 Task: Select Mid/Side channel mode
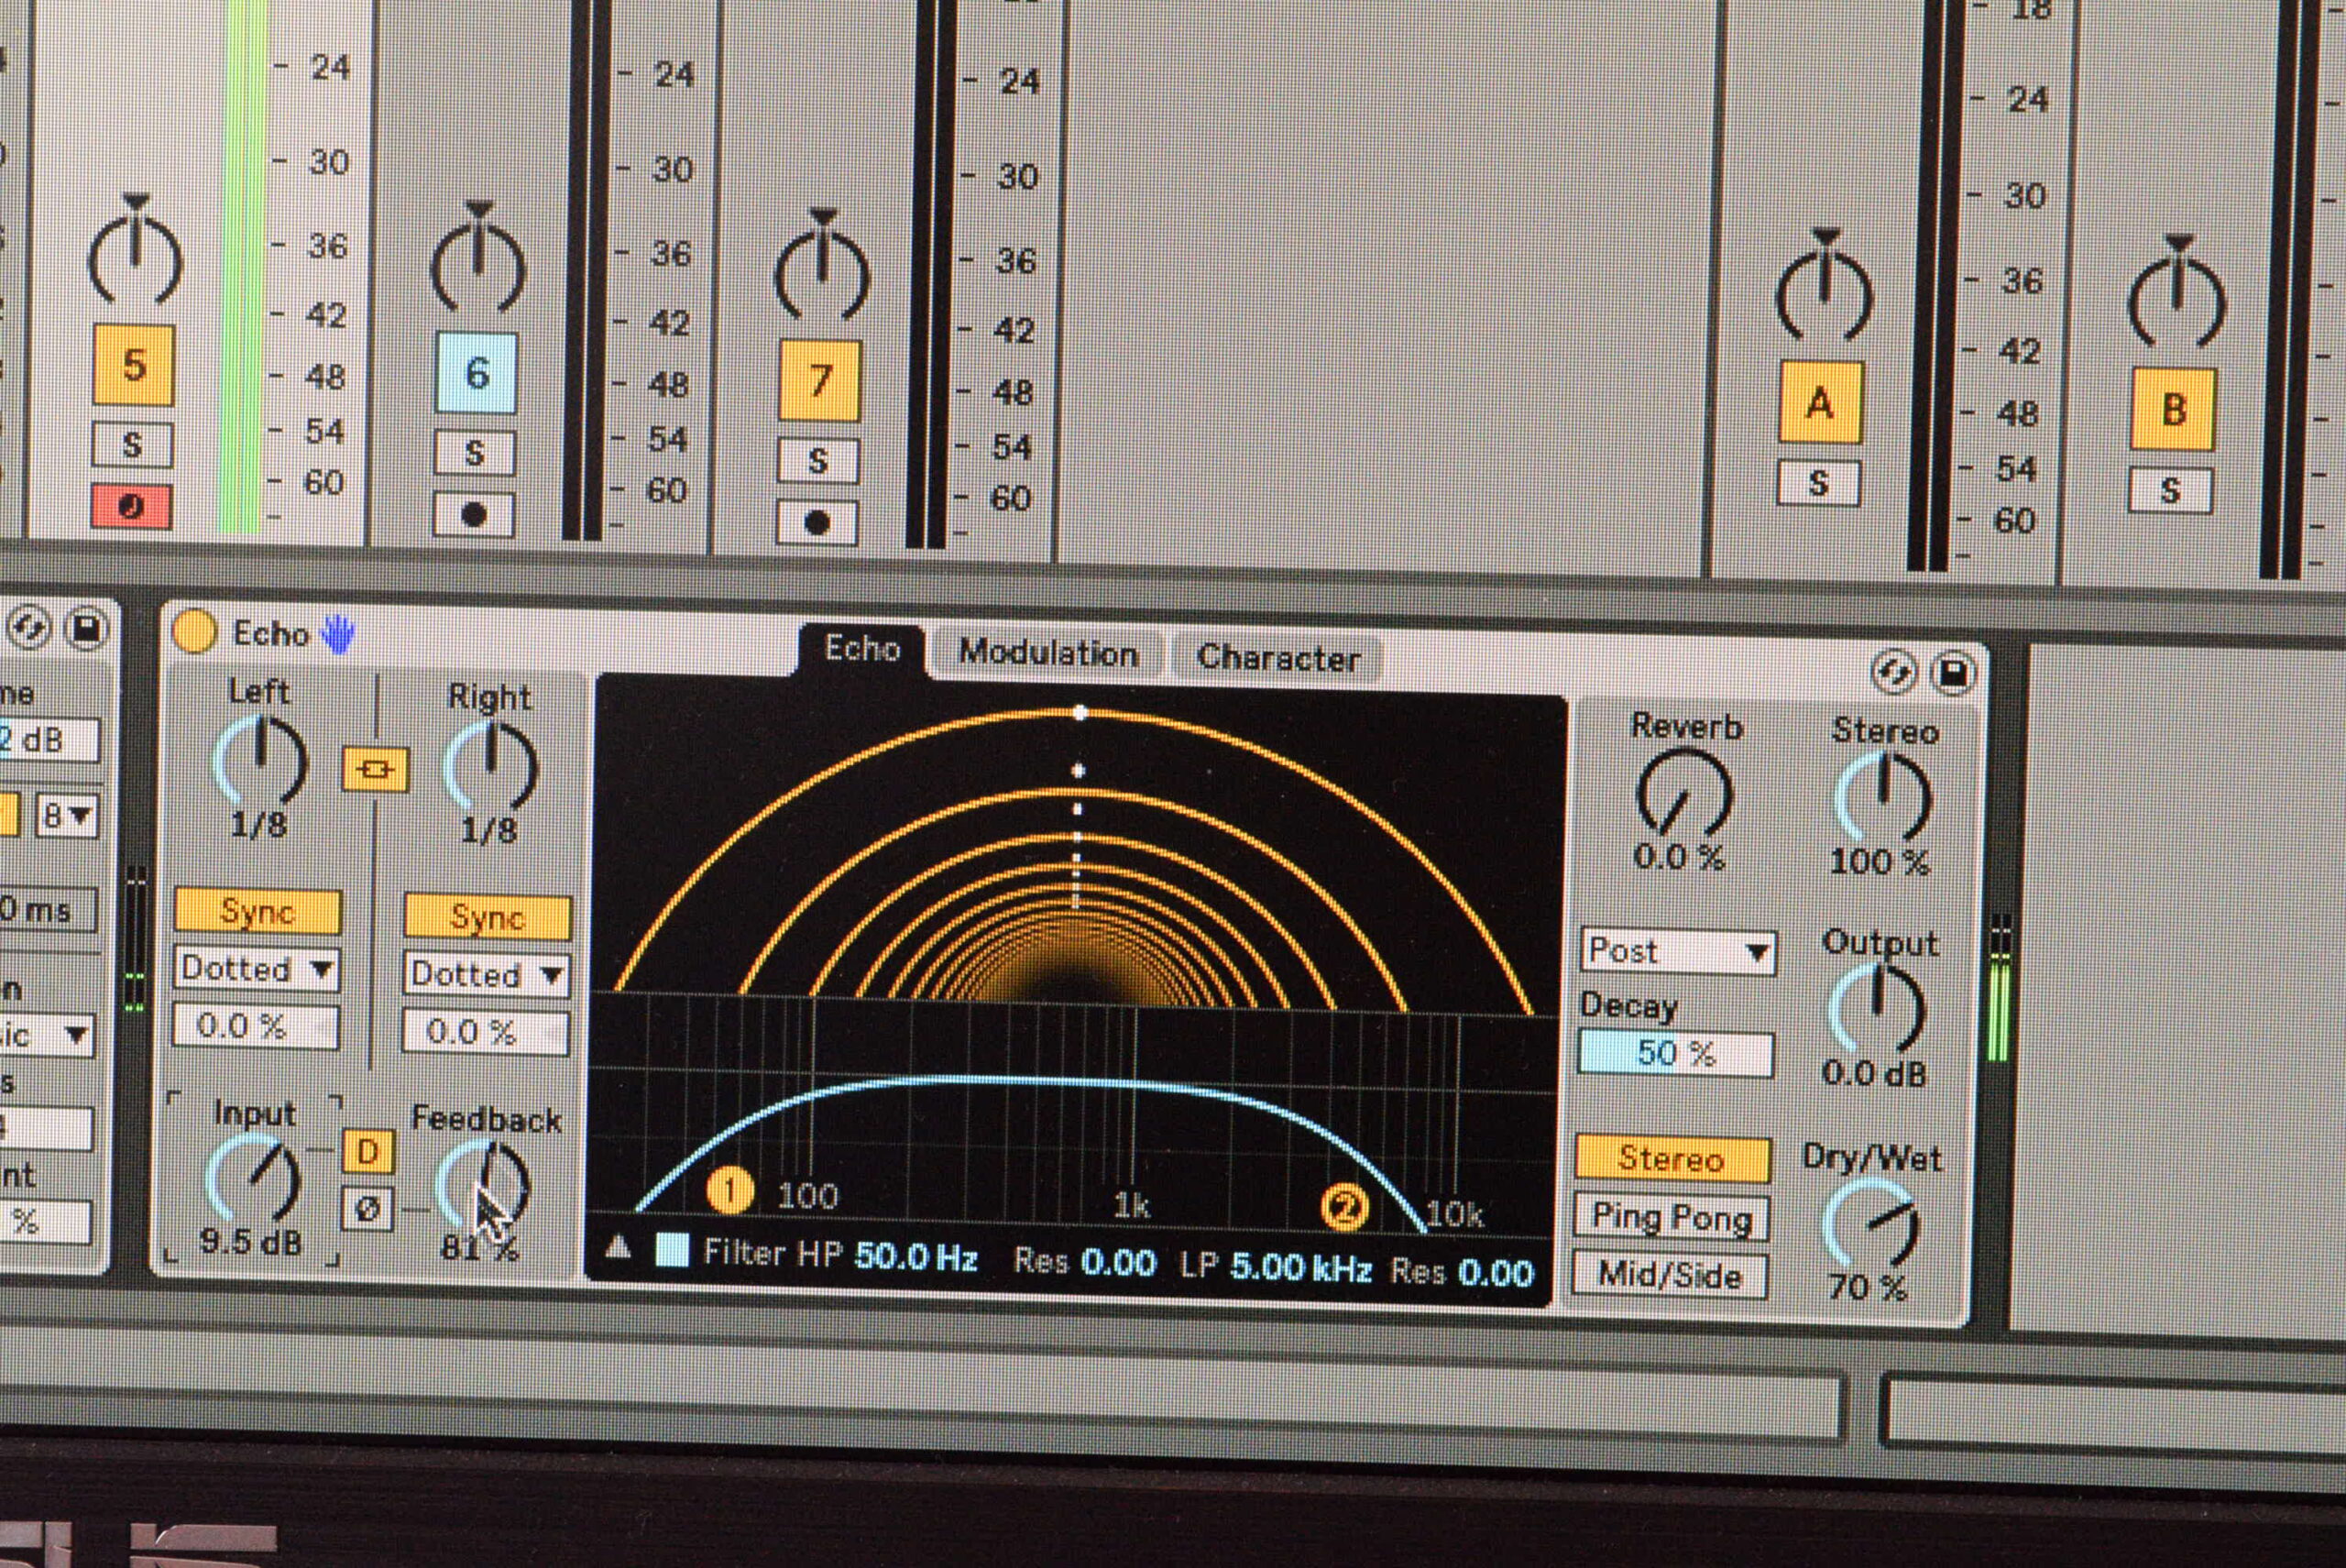click(1670, 1276)
